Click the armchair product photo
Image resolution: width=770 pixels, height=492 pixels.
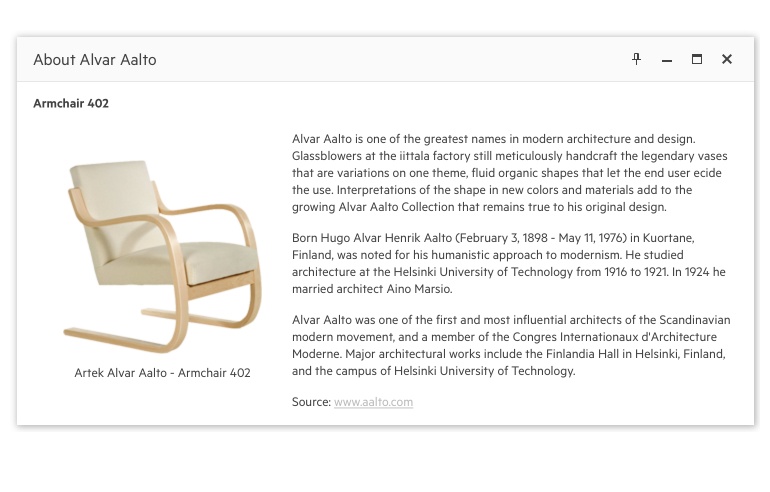[x=162, y=256]
